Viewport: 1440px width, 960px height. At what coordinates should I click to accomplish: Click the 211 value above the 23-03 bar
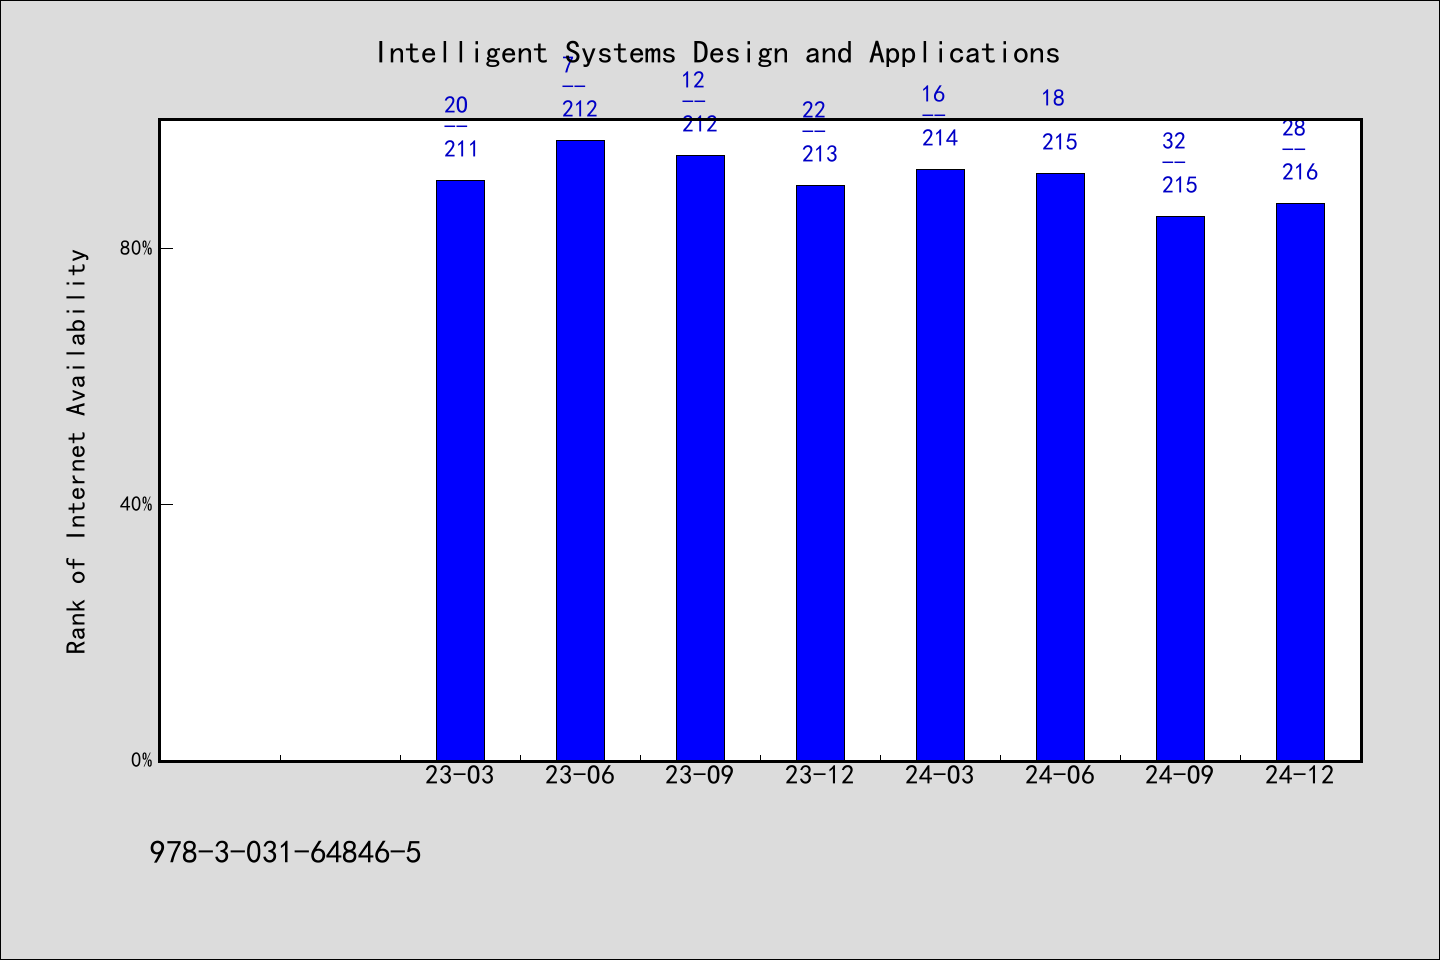(461, 149)
